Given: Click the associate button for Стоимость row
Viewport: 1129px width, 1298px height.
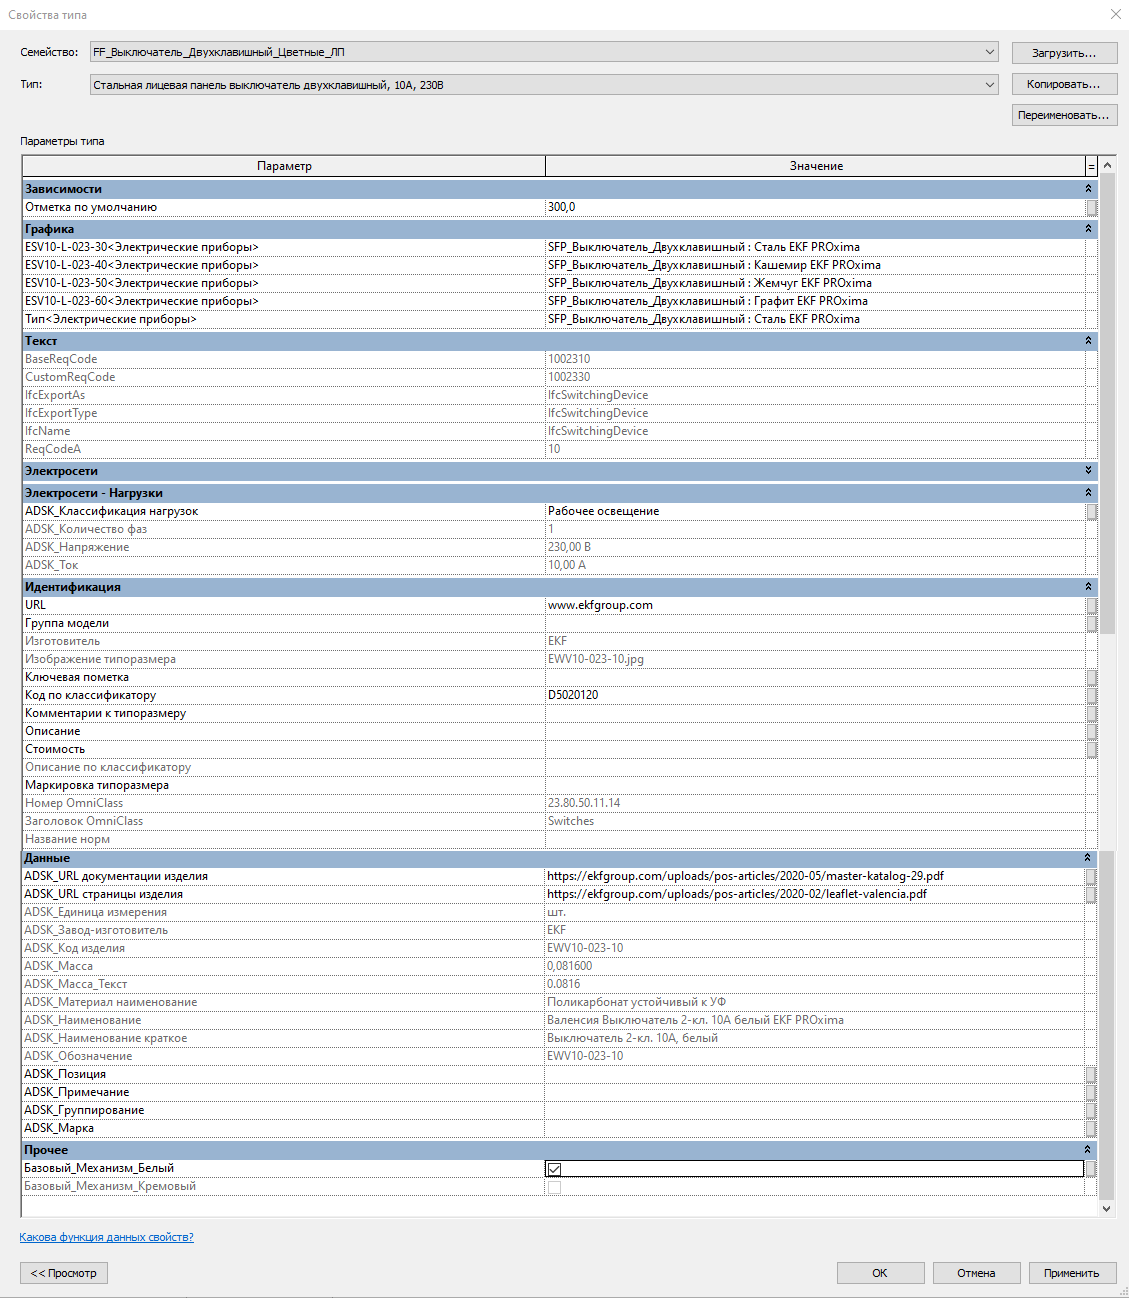Looking at the screenshot, I should tap(1092, 750).
